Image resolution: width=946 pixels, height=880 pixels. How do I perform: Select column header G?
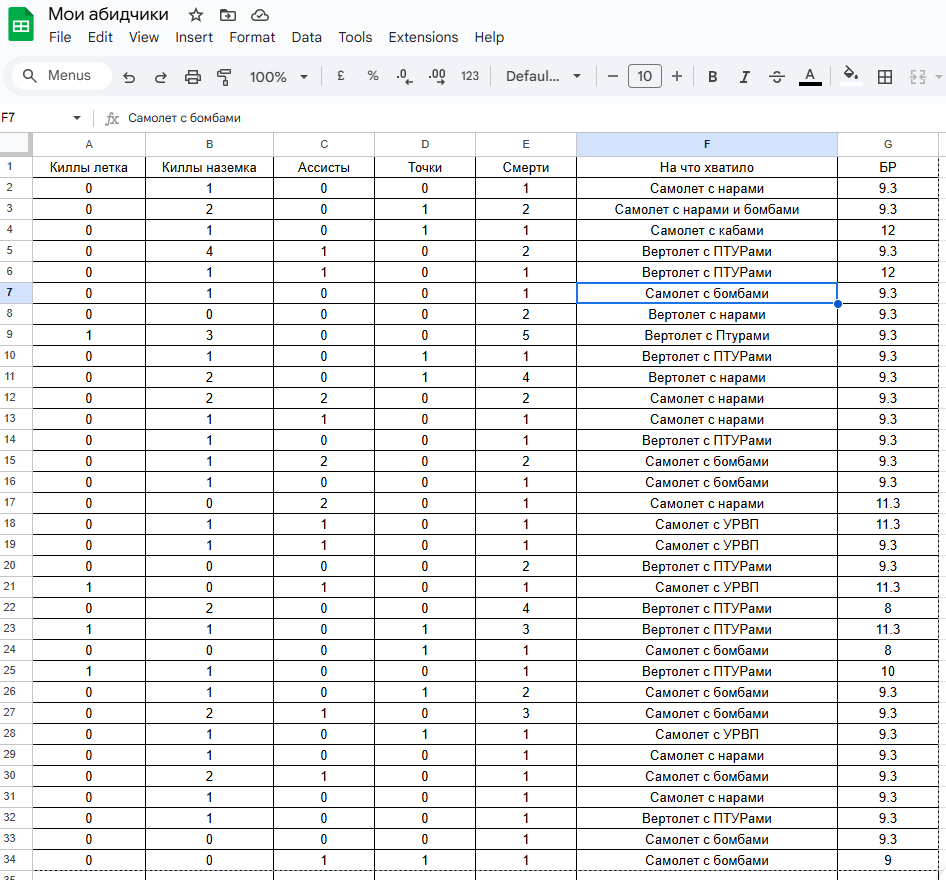888,144
